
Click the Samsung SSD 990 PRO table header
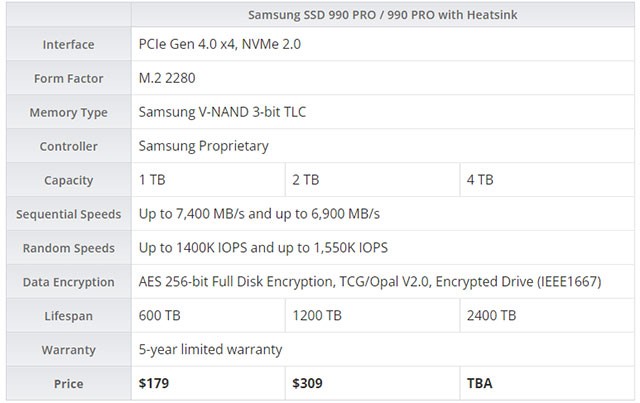coord(384,14)
